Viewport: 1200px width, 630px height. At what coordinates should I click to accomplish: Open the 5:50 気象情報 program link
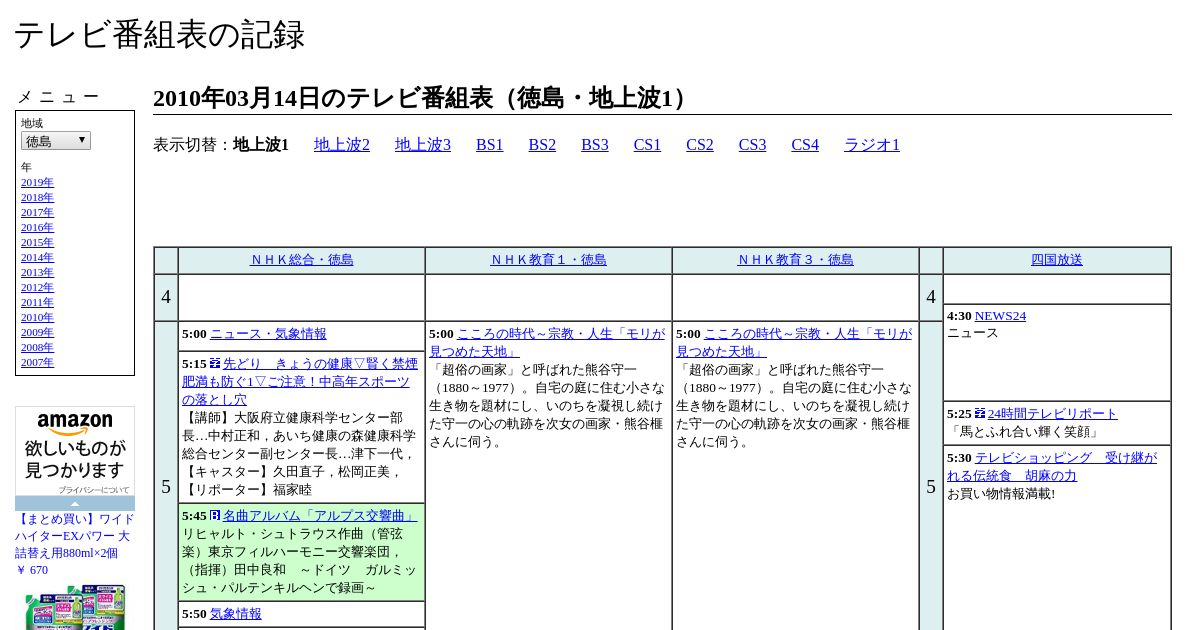click(x=236, y=614)
